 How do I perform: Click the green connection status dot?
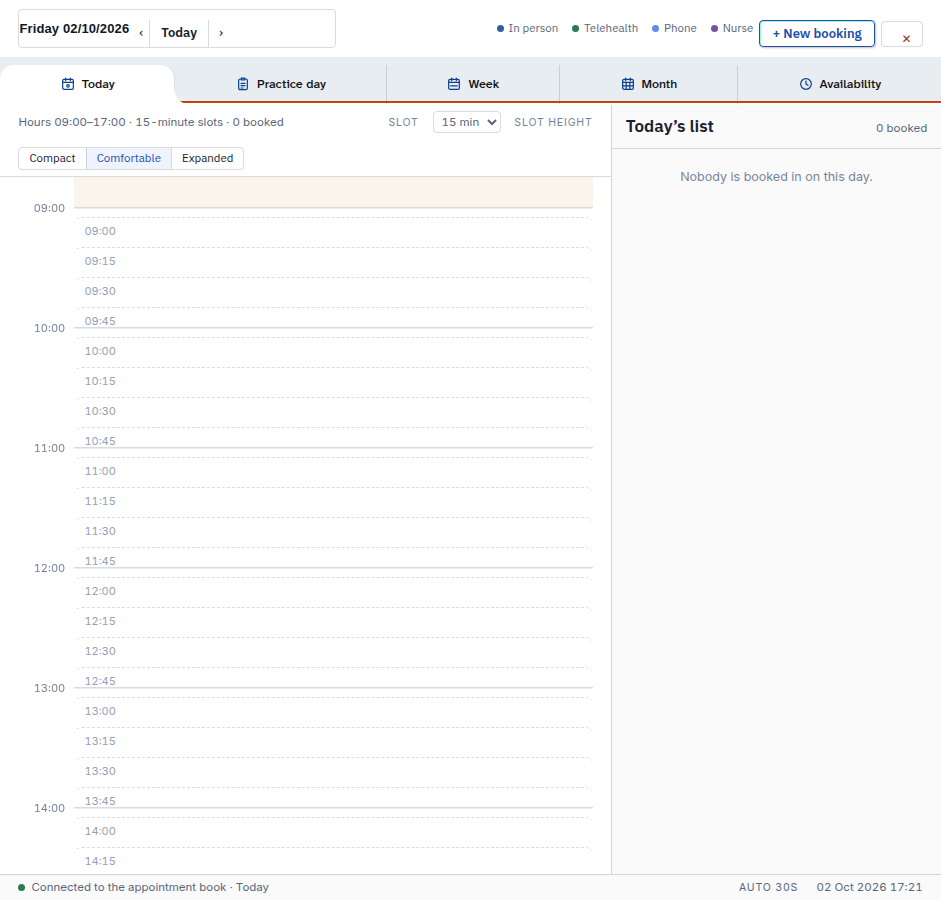tap(22, 887)
